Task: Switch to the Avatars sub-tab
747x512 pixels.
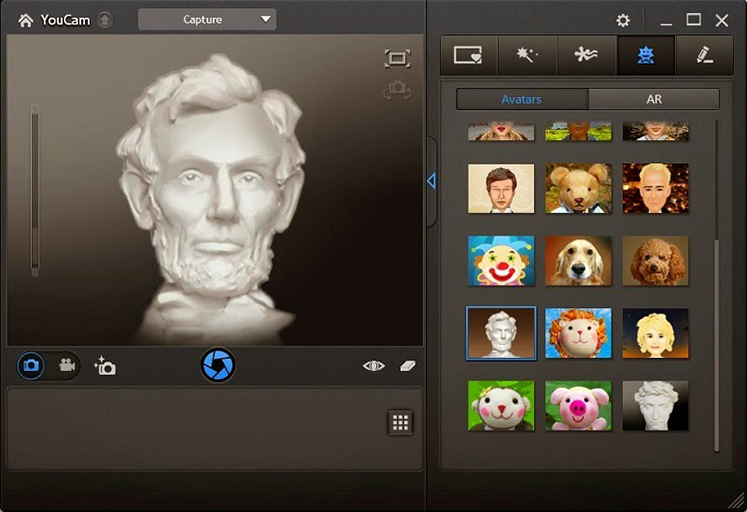Action: point(522,100)
